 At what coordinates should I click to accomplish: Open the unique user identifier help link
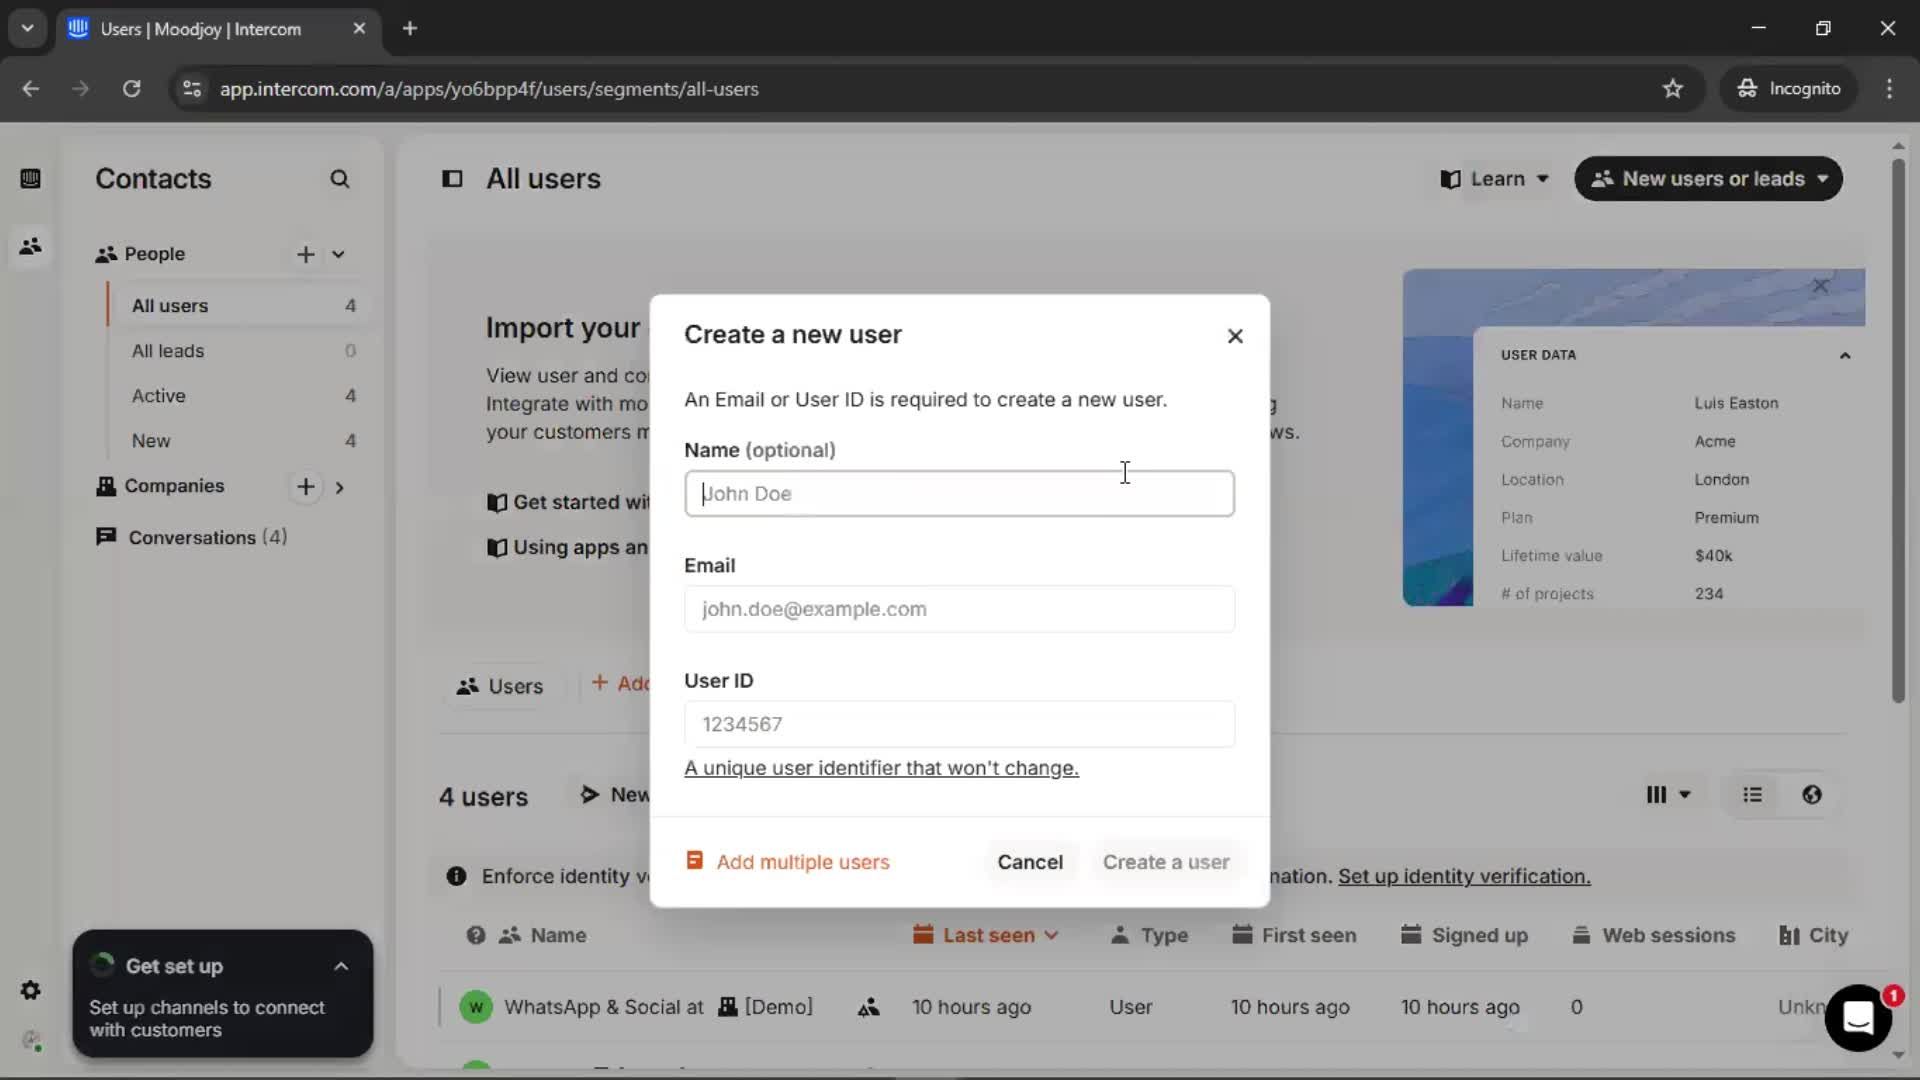coord(881,768)
